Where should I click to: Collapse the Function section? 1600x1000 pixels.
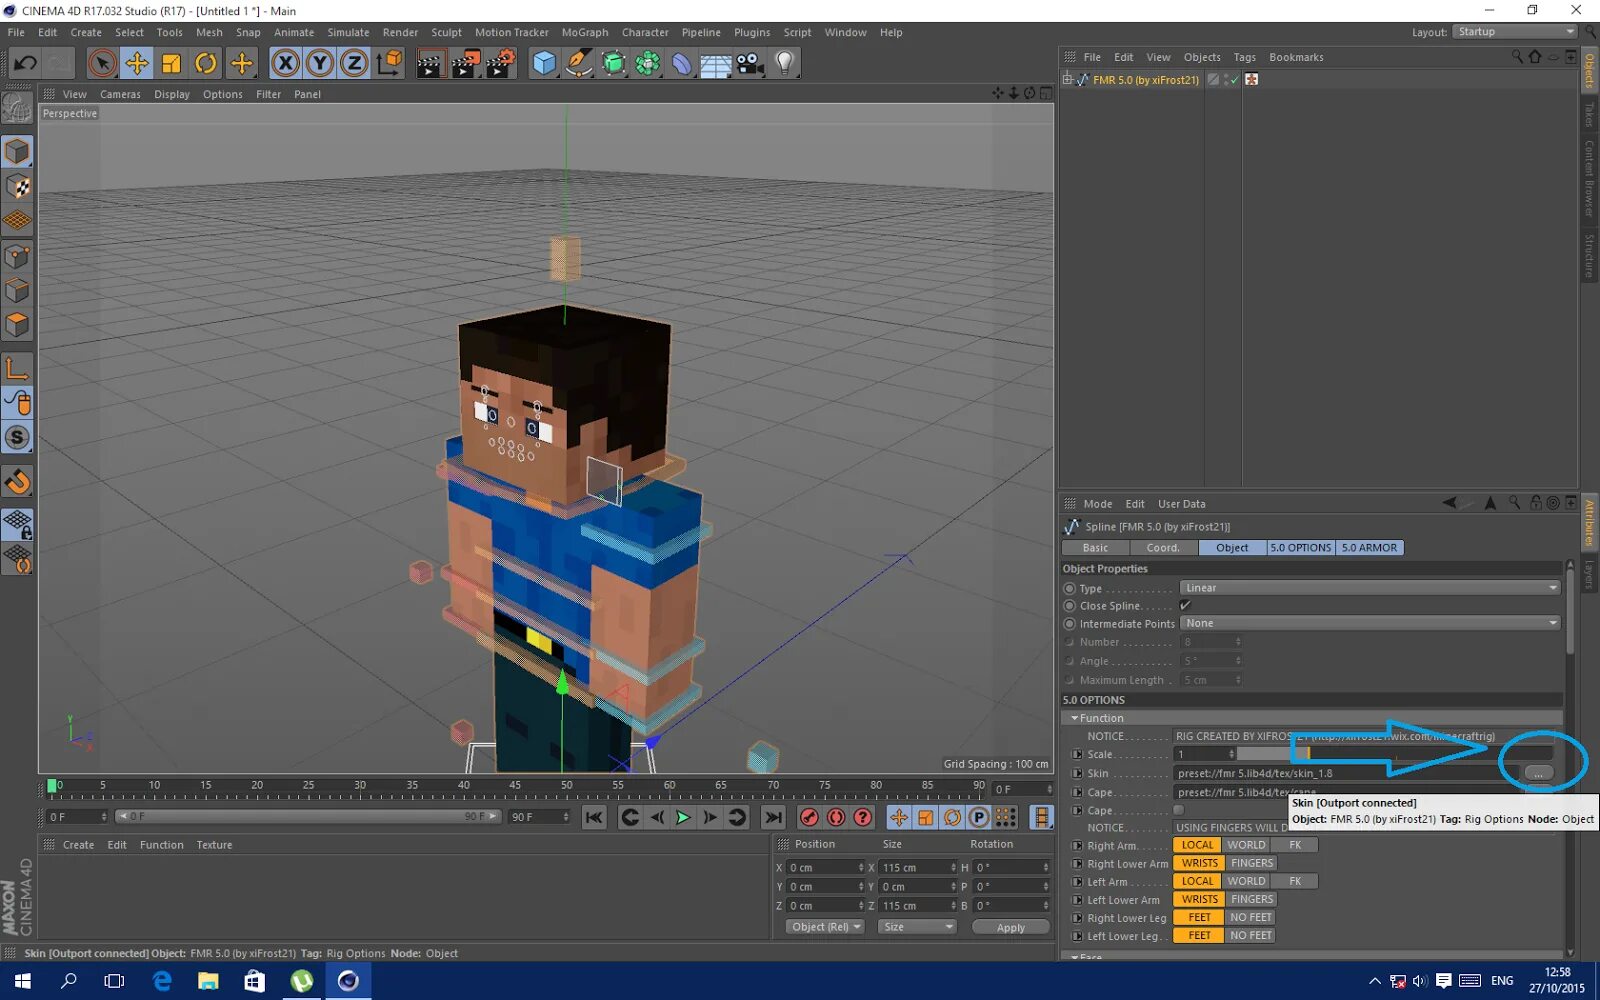coord(1075,718)
